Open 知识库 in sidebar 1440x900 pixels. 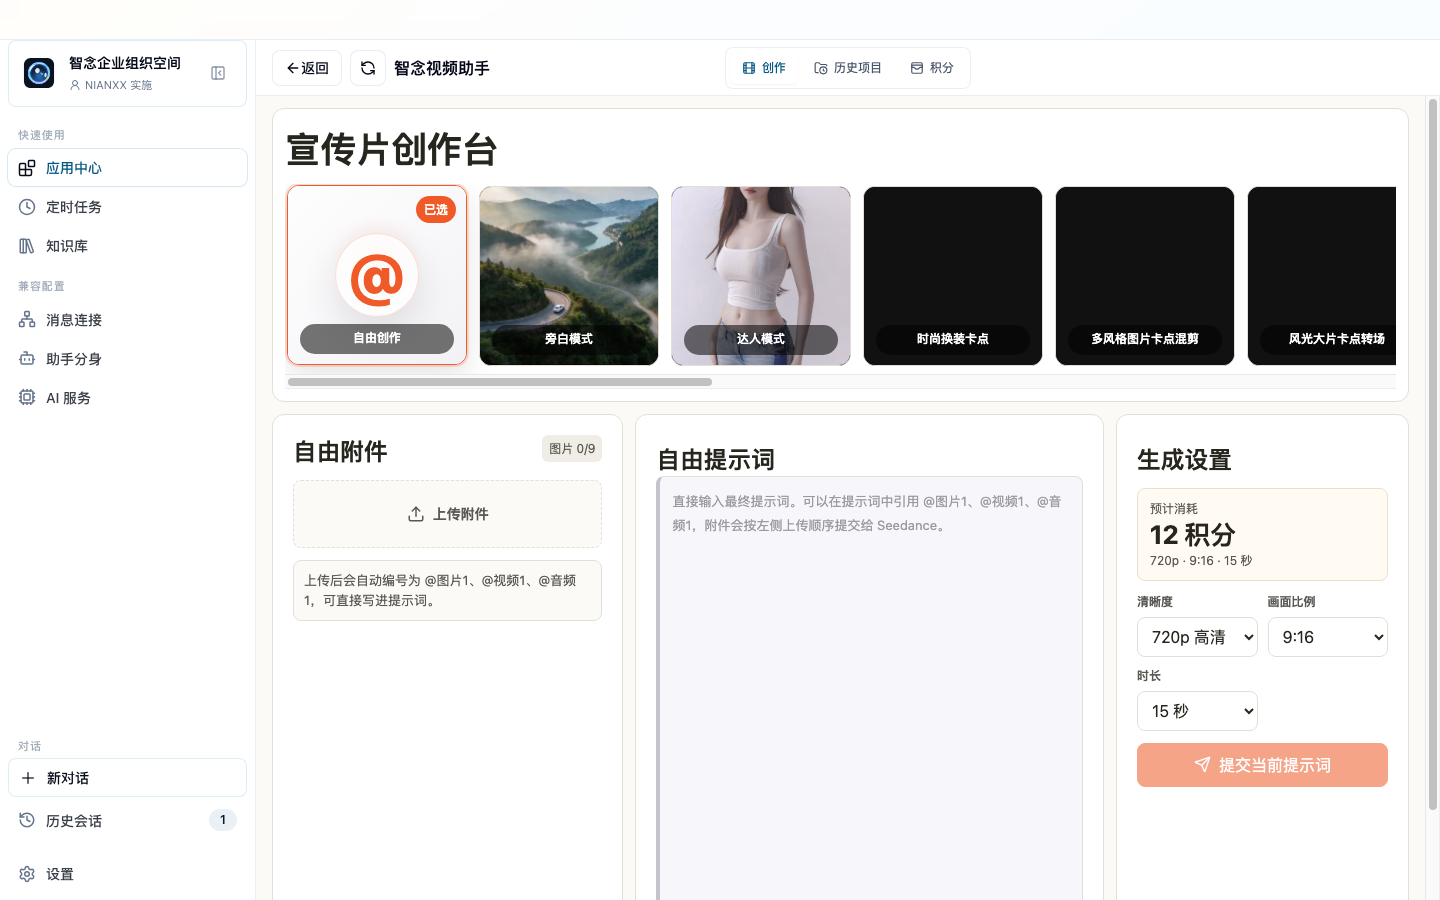pyautogui.click(x=127, y=246)
